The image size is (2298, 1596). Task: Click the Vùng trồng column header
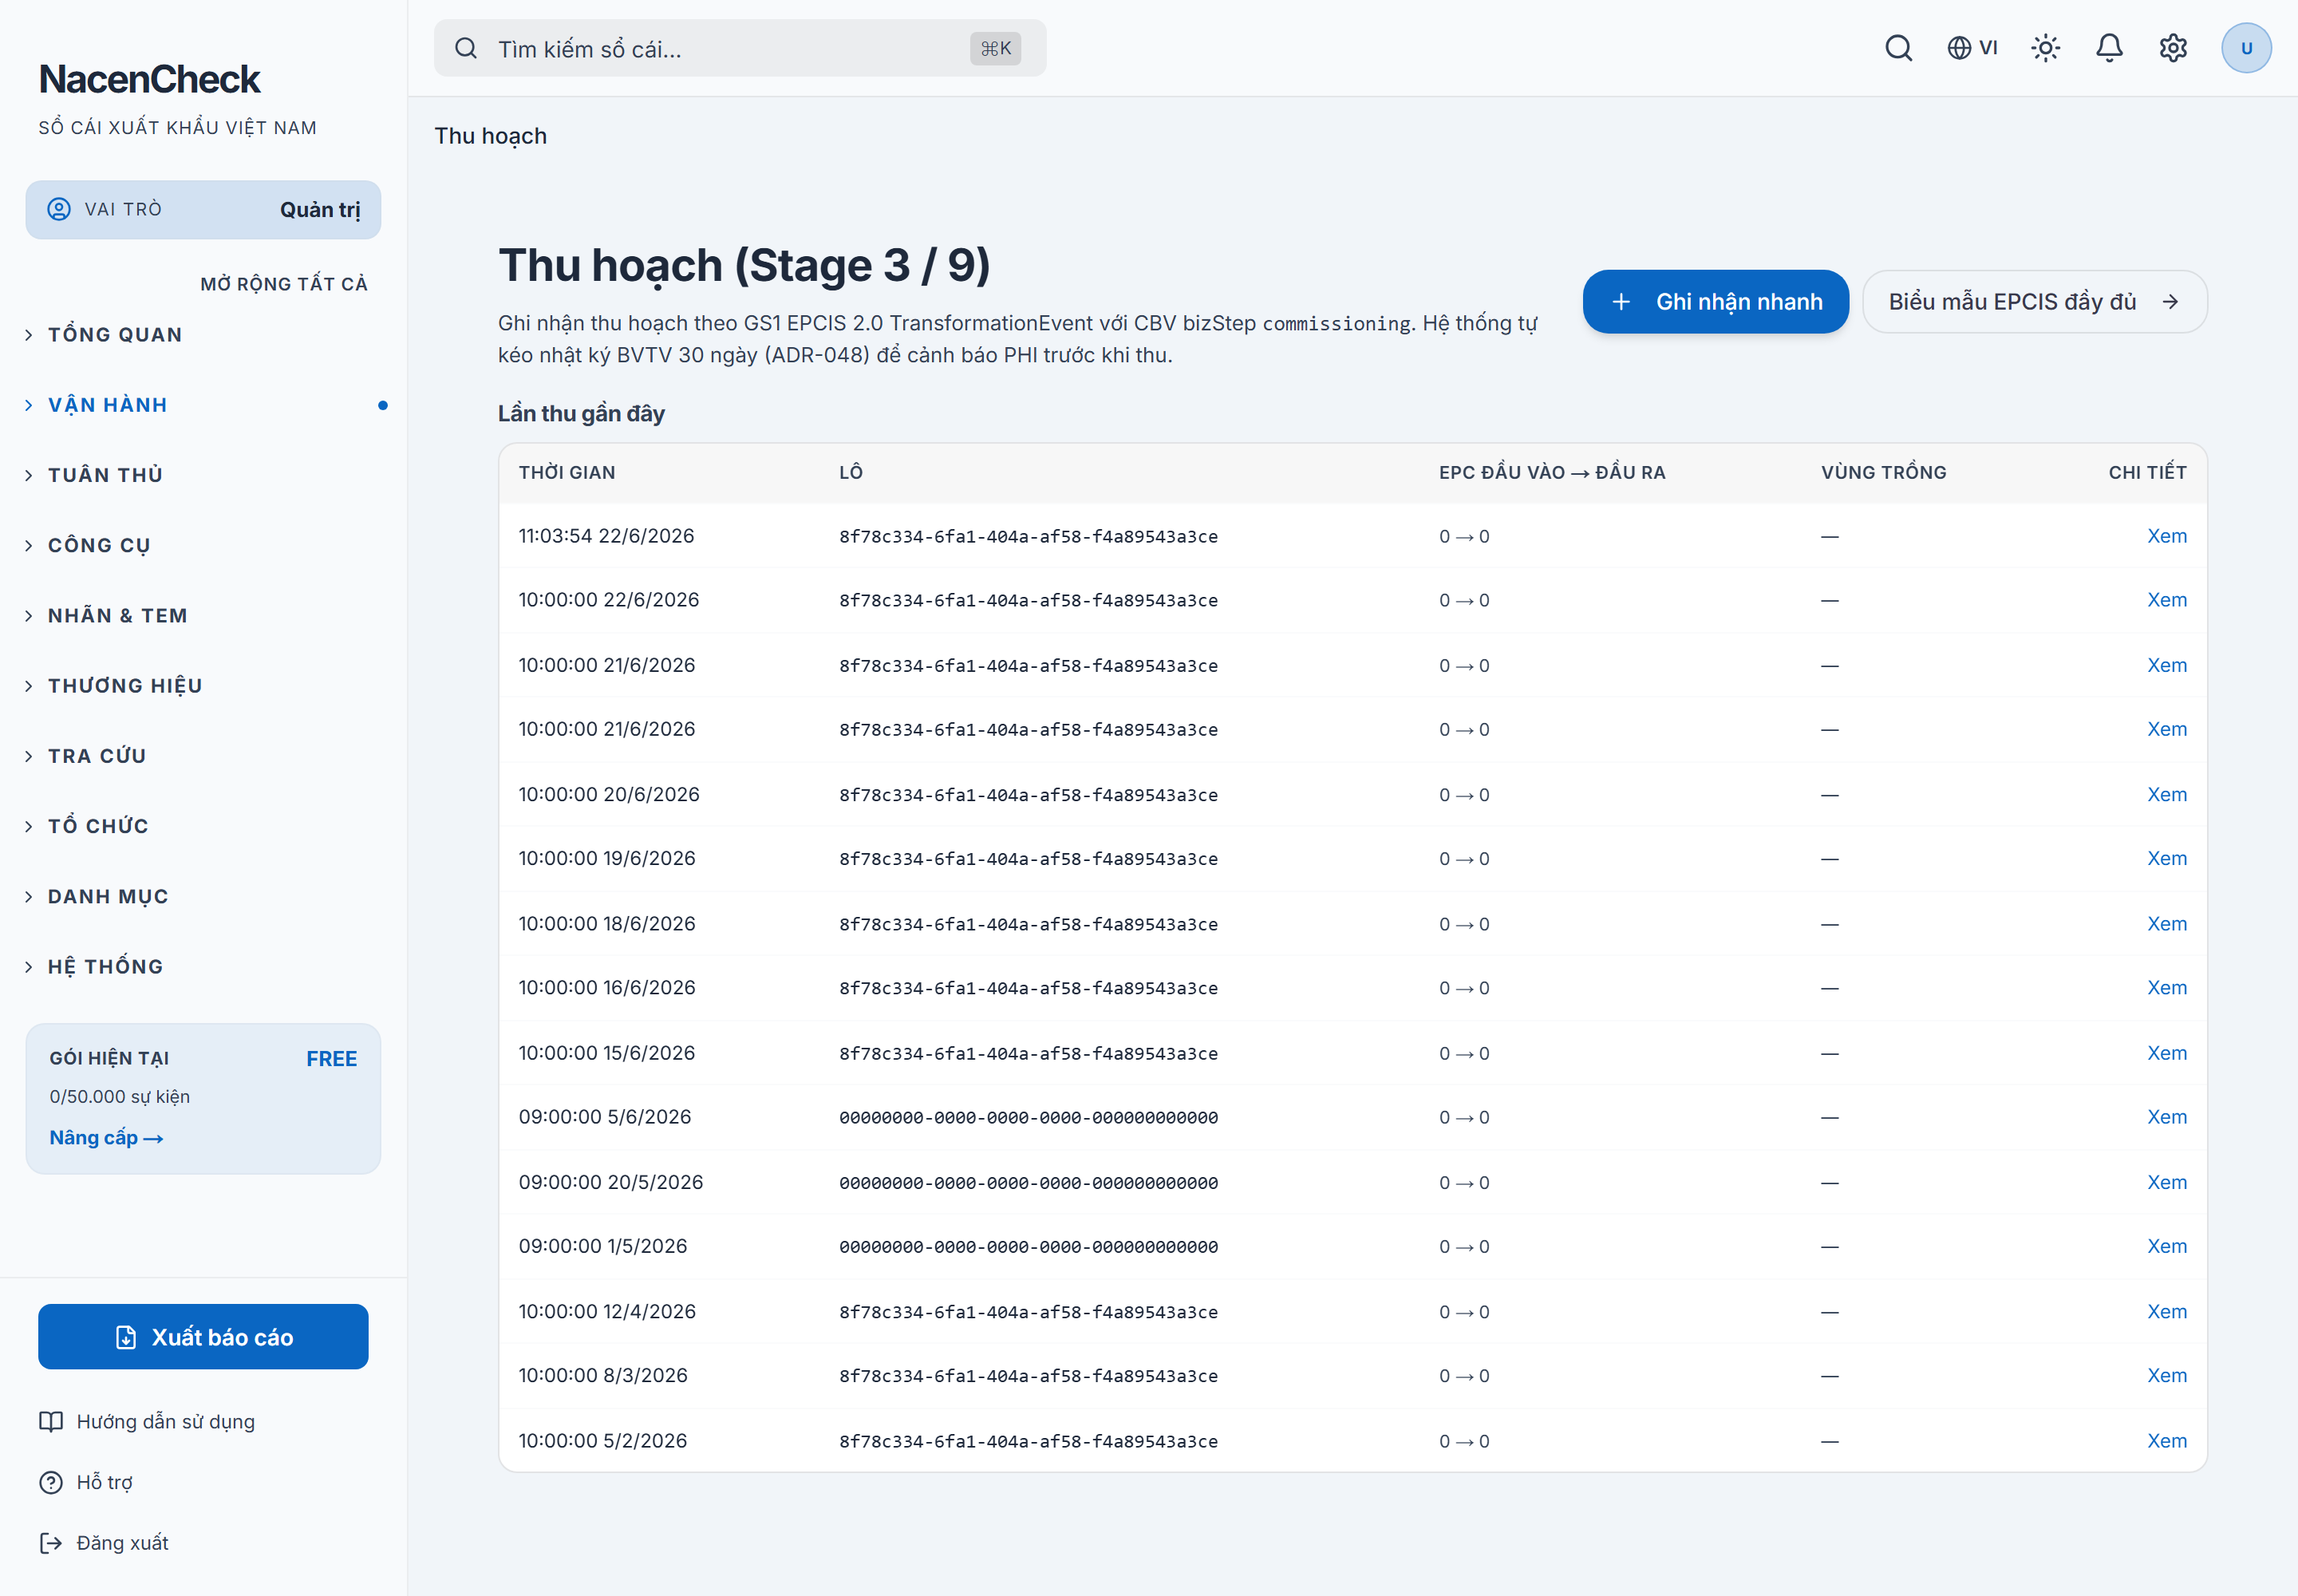[1883, 472]
